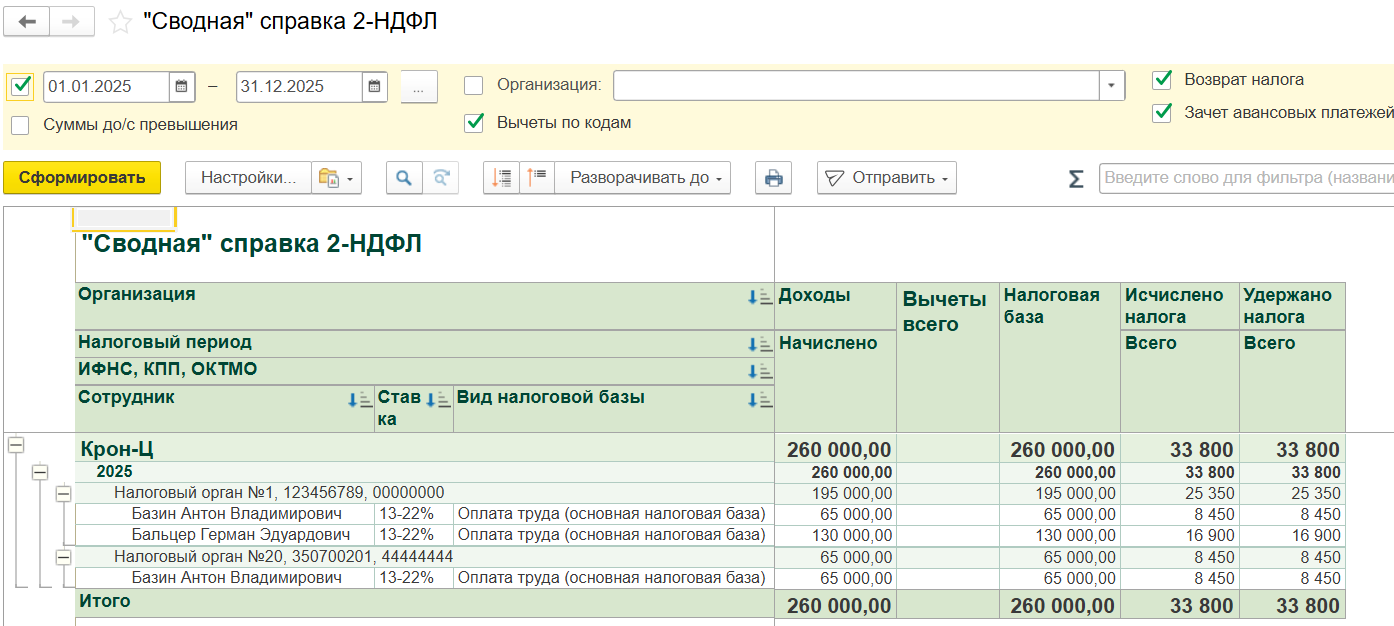Disable the period checkbox
Screen dimensions: 1394x626
pyautogui.click(x=20, y=86)
